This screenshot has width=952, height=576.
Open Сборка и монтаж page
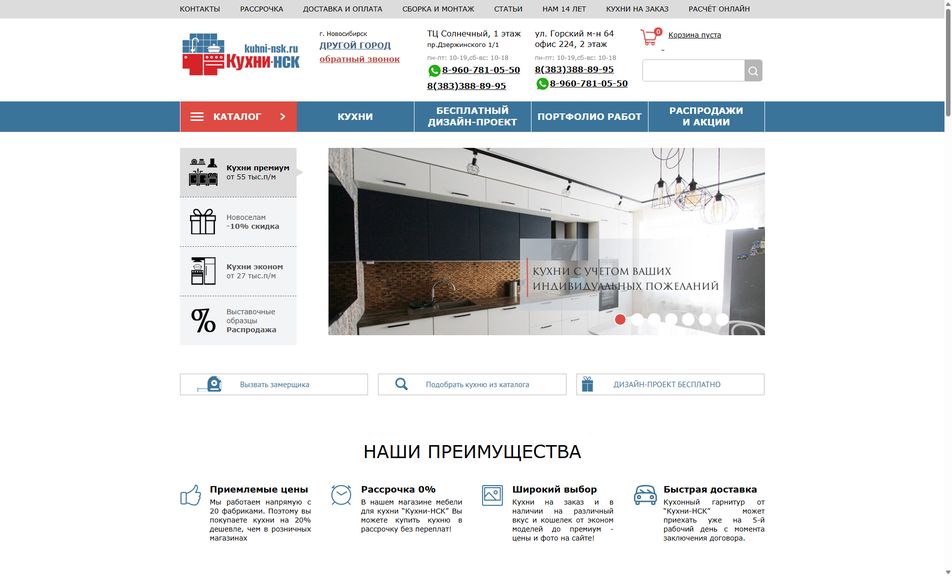pyautogui.click(x=438, y=9)
